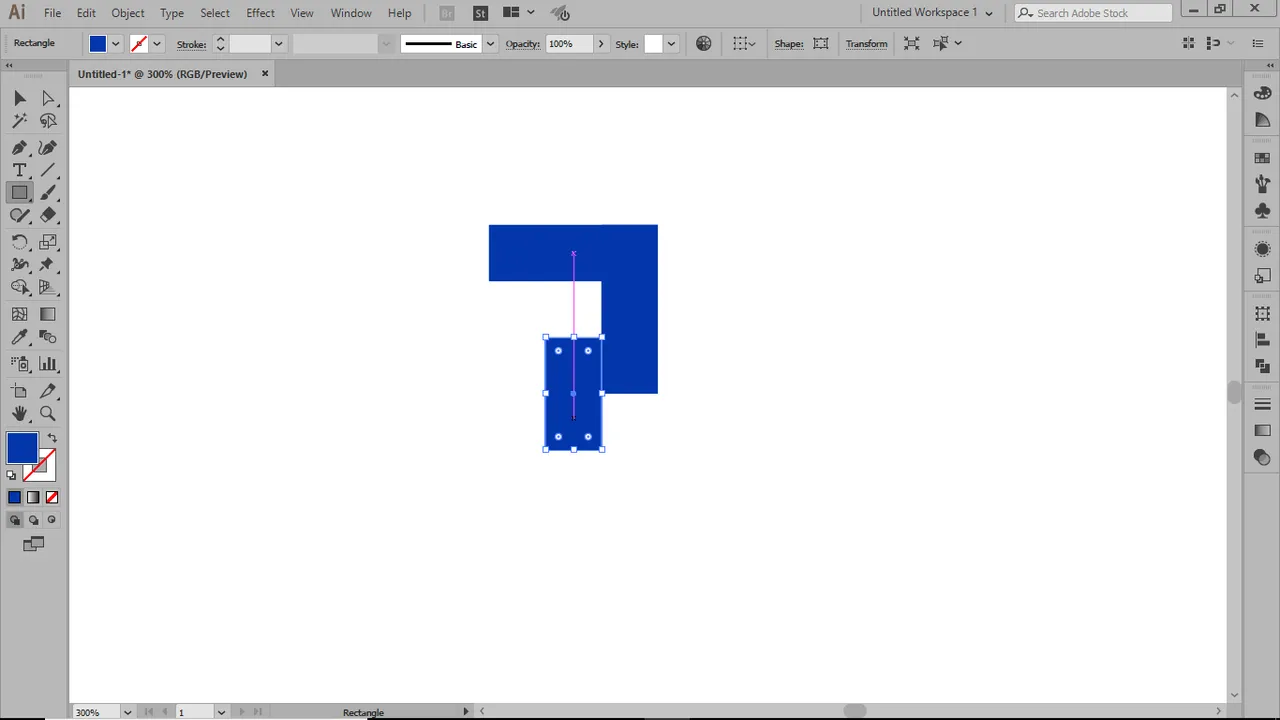
Task: Change the screen mode
Action: [x=33, y=544]
